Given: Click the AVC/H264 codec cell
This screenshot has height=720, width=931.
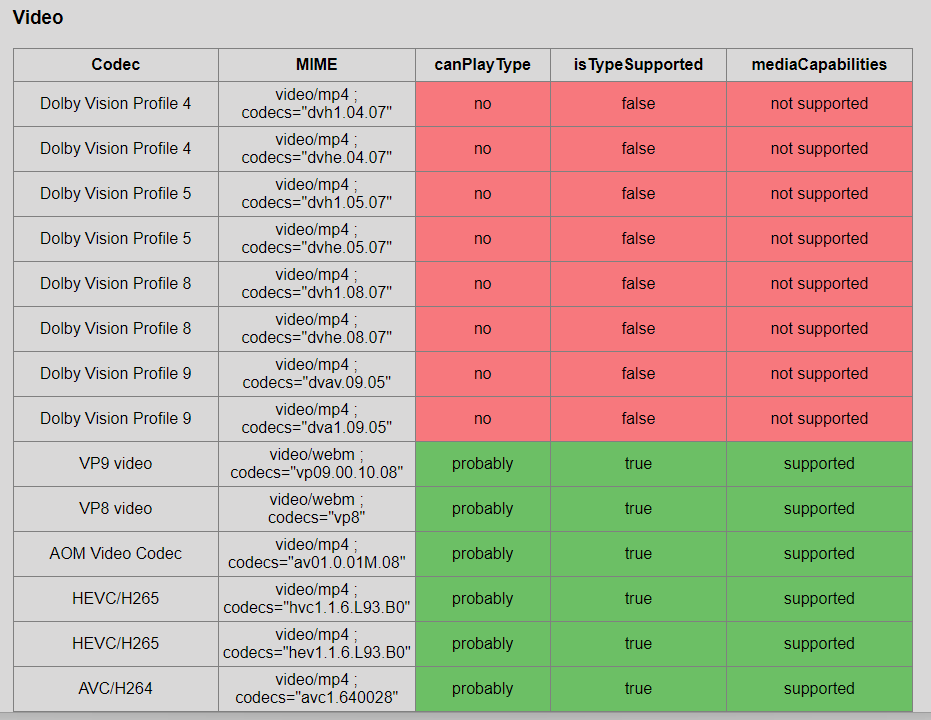Looking at the screenshot, I should 115,689.
